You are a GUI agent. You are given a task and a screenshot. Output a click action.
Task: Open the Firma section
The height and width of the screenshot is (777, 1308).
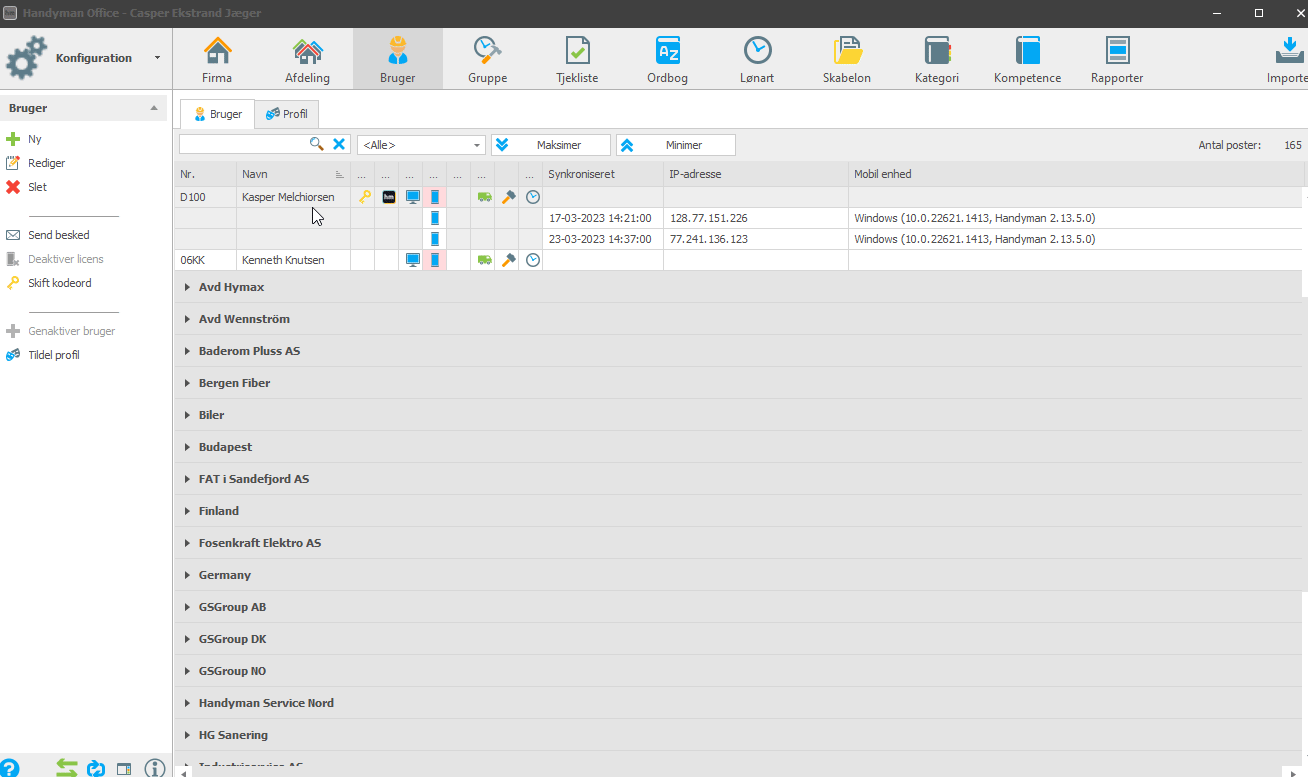click(x=217, y=59)
